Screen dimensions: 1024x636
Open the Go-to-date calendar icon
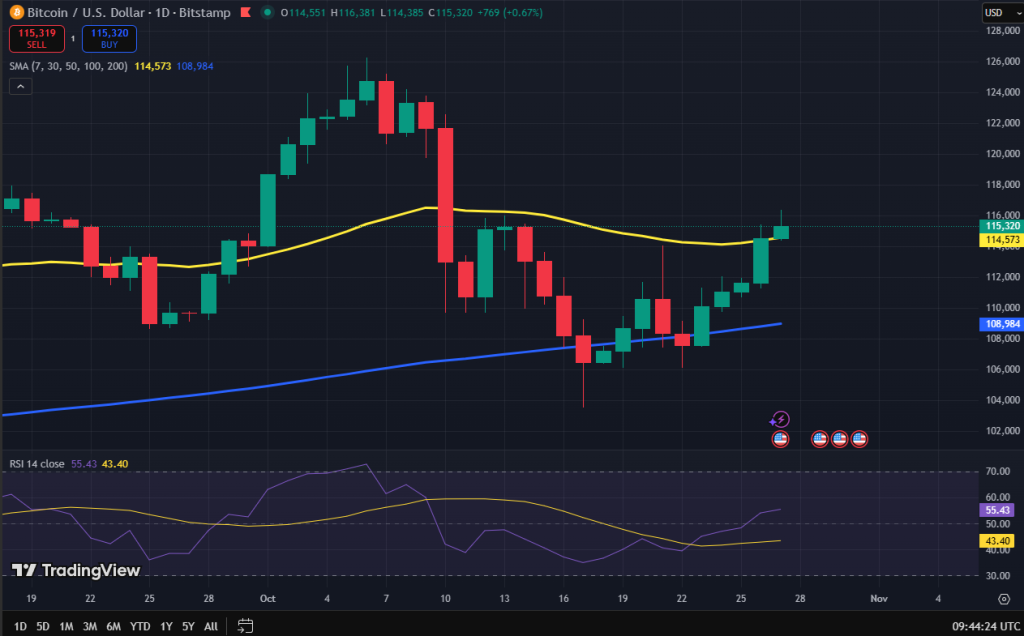click(x=245, y=624)
